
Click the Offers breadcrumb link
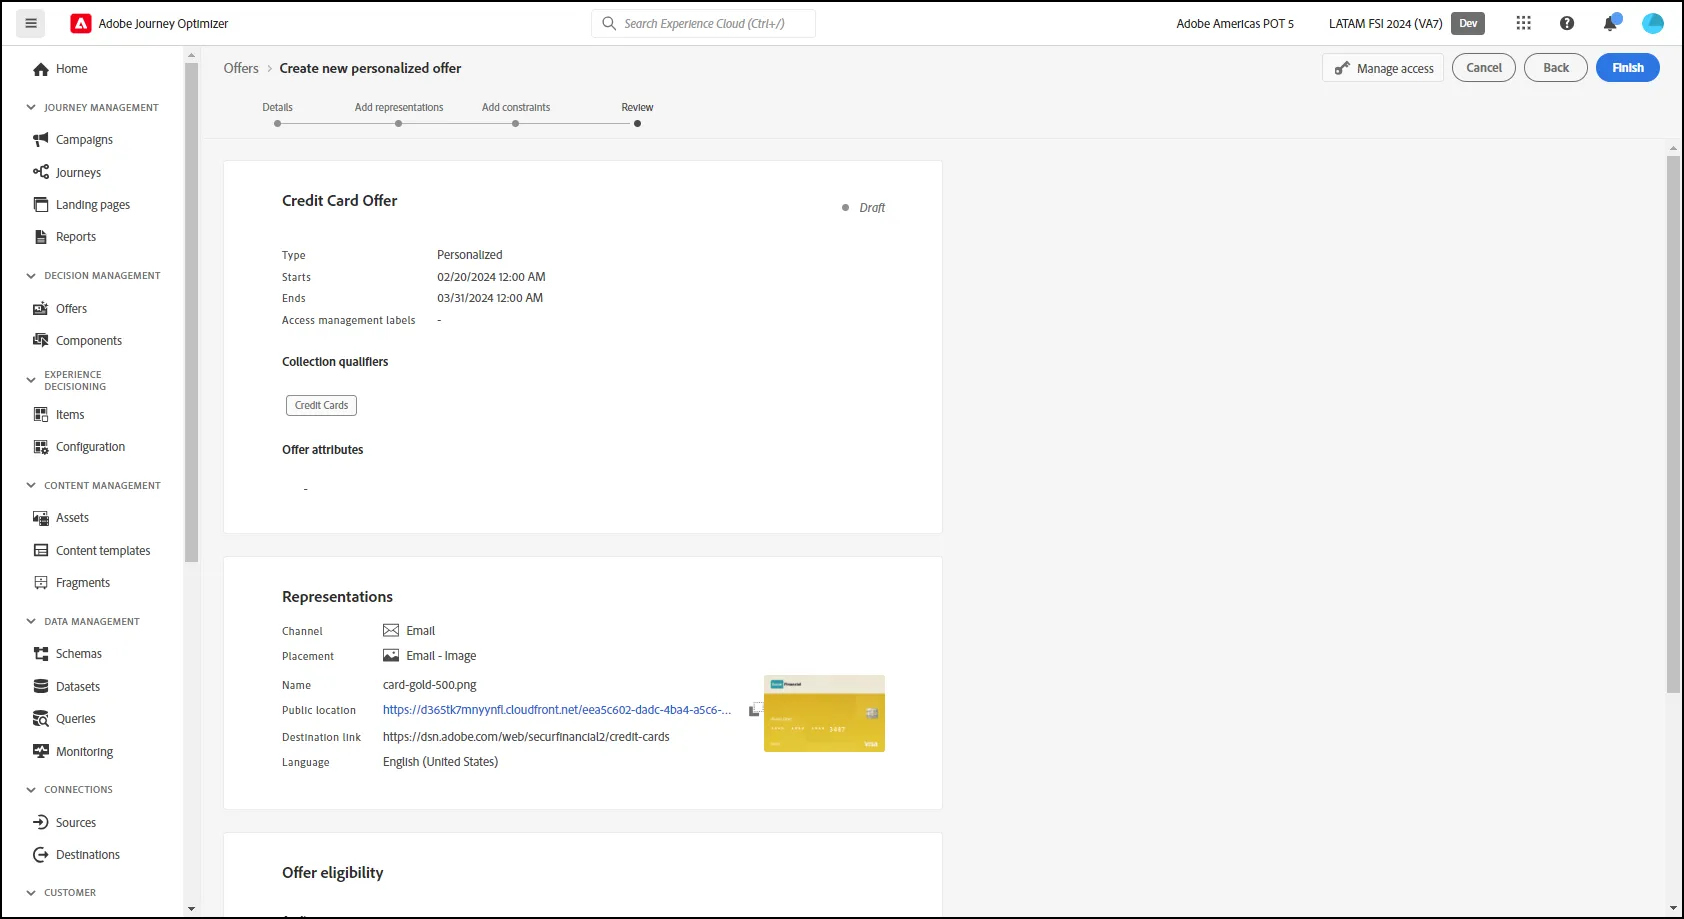point(241,68)
